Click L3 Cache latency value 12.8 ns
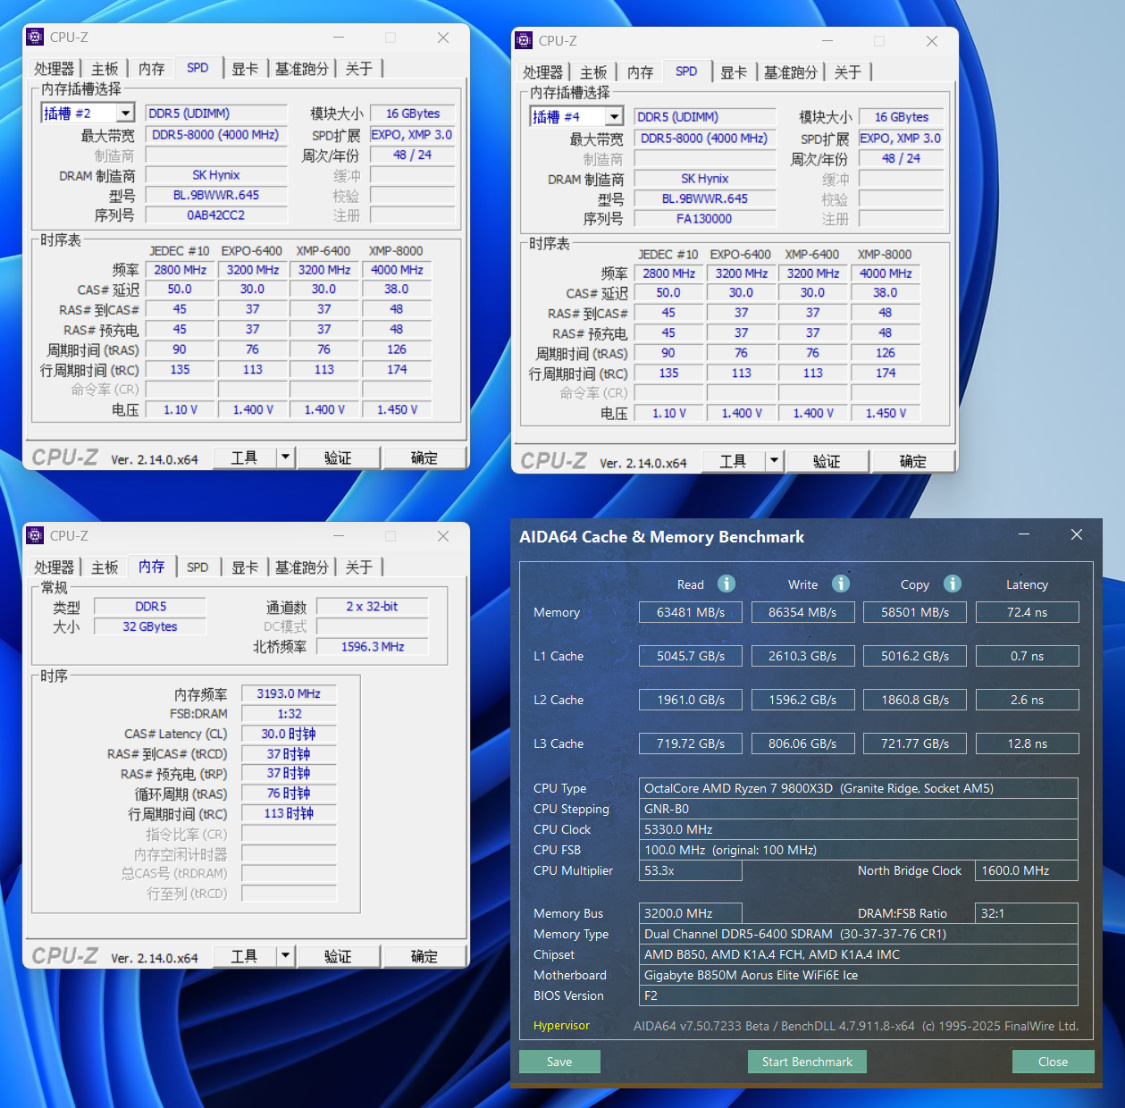 click(1027, 743)
